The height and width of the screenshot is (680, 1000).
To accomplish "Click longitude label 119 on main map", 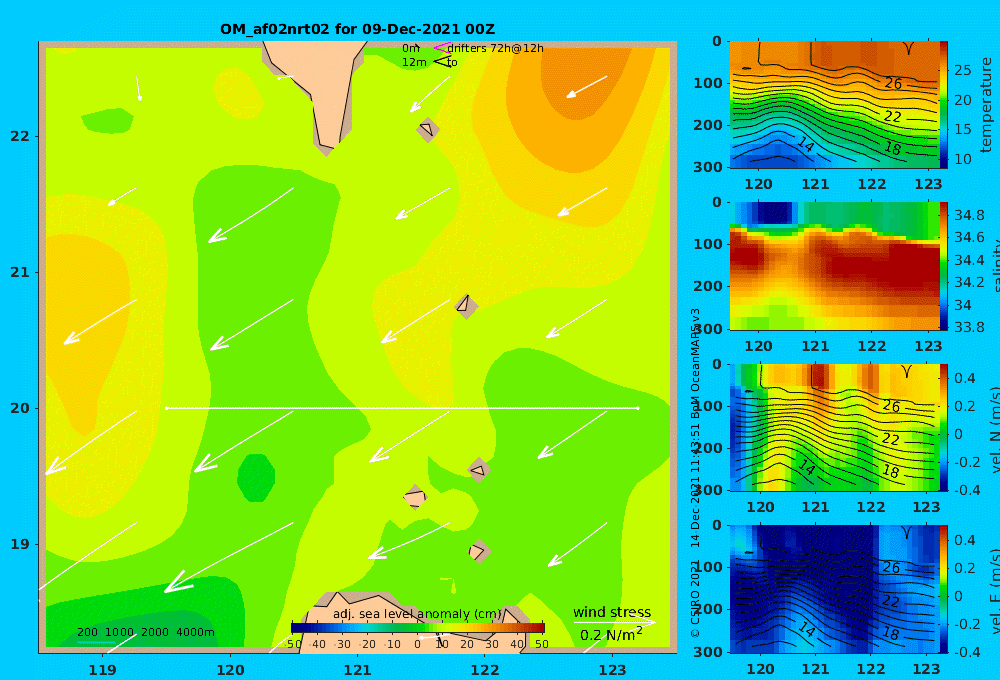I will 103,670.
